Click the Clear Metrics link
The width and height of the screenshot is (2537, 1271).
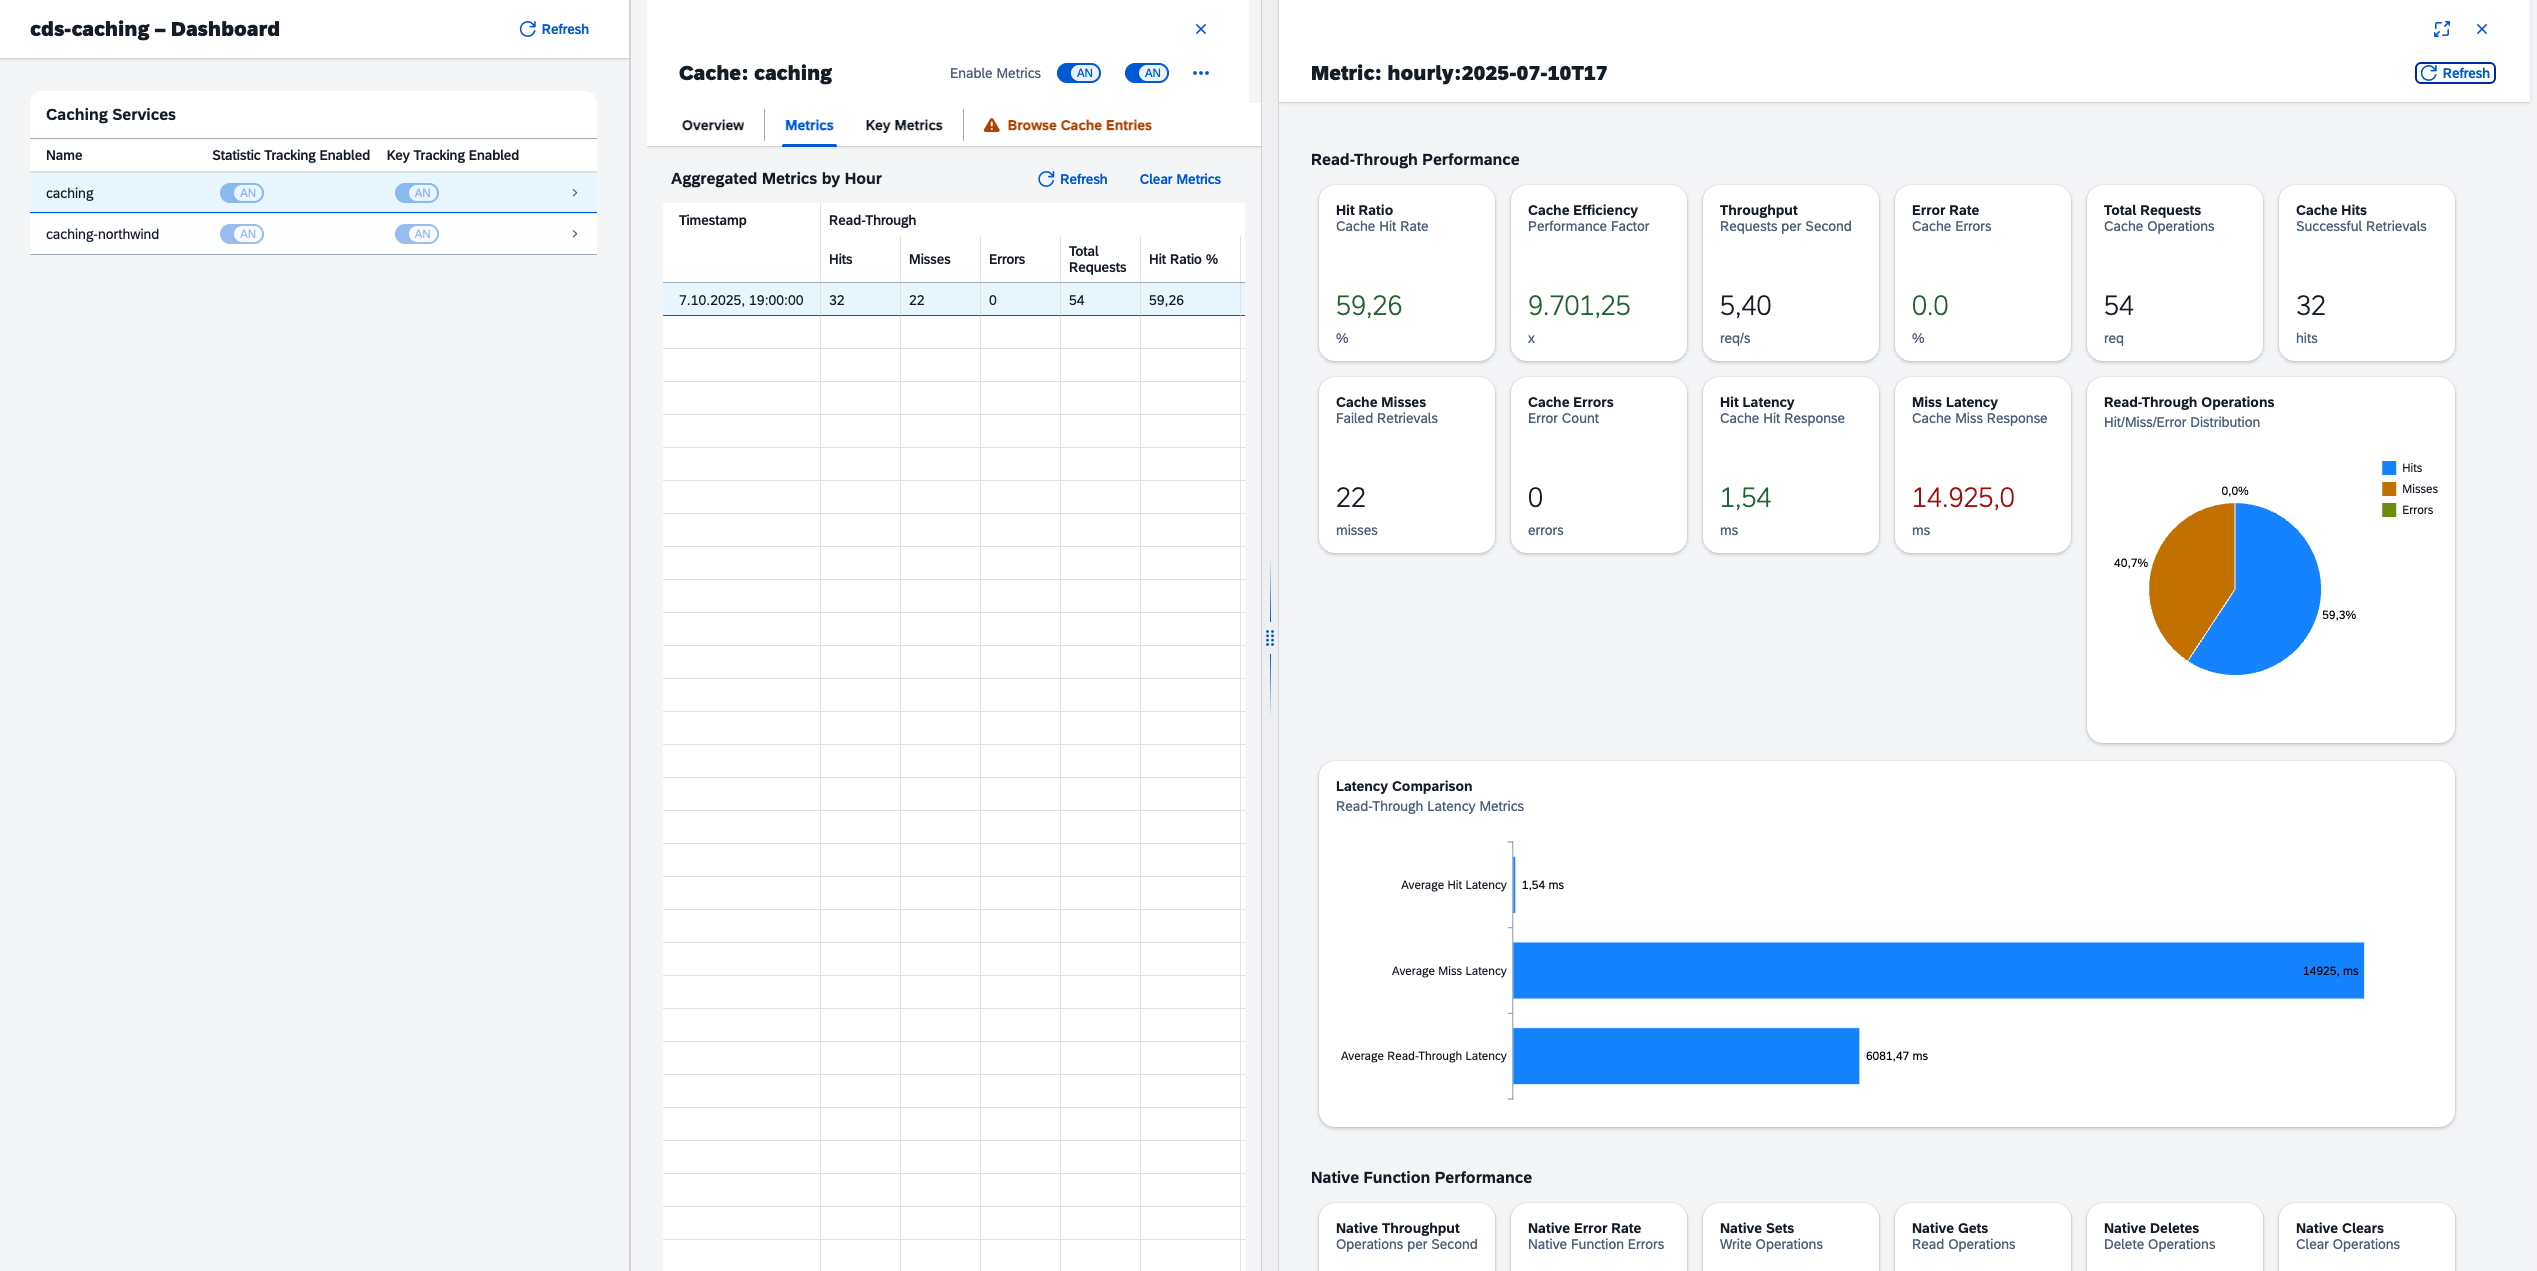1179,179
